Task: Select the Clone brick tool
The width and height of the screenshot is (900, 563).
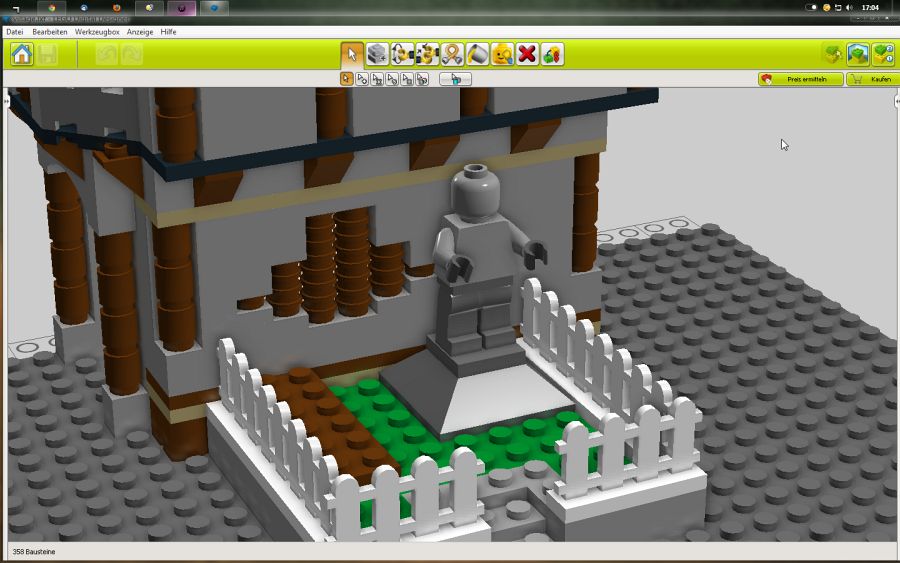Action: tap(377, 54)
